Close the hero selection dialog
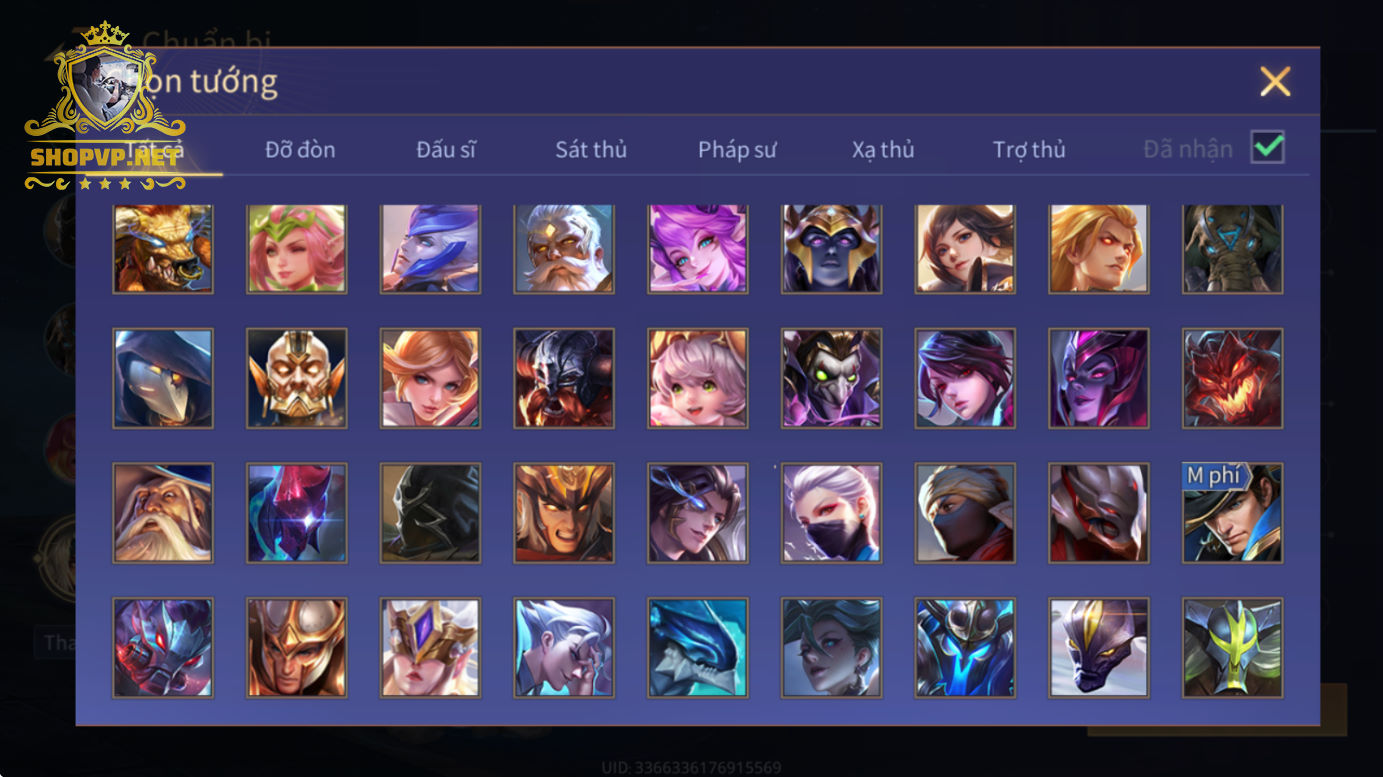1383x777 pixels. pyautogui.click(x=1275, y=81)
